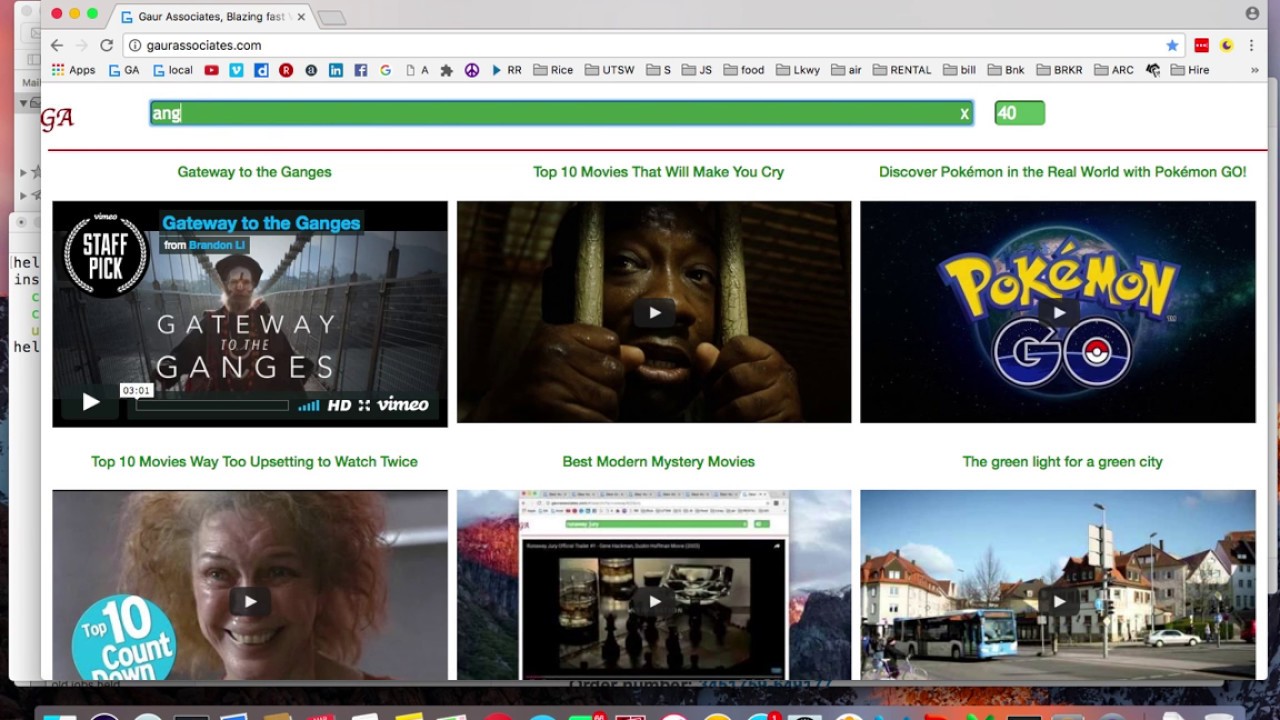
Task: Open 'Best Modern Mystery Movies' title link
Action: [658, 461]
